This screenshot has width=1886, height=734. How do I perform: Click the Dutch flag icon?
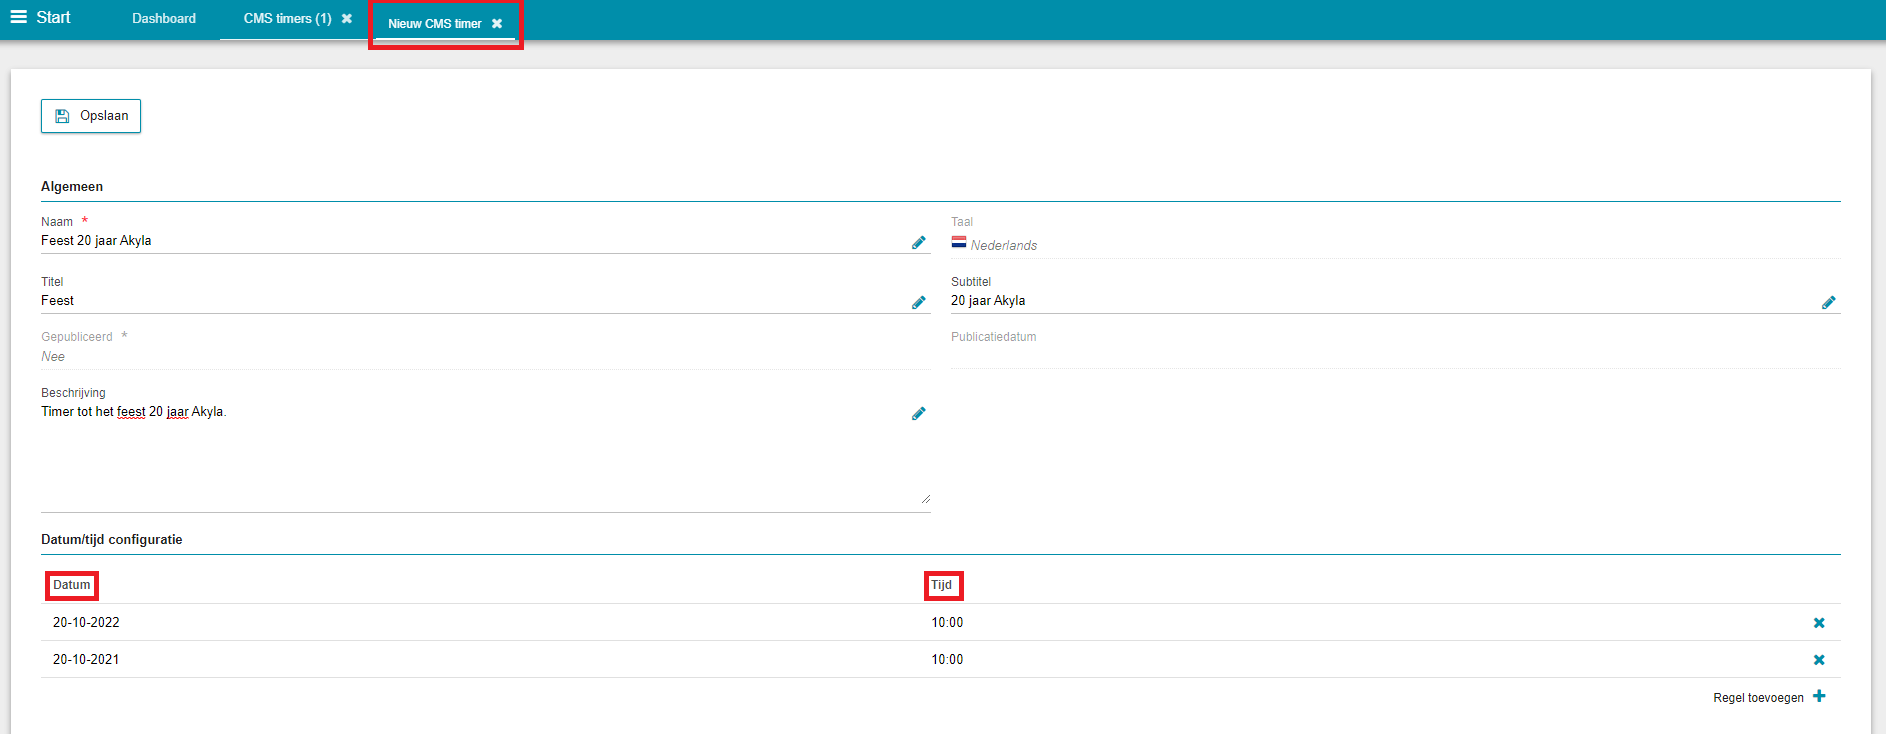pos(959,242)
